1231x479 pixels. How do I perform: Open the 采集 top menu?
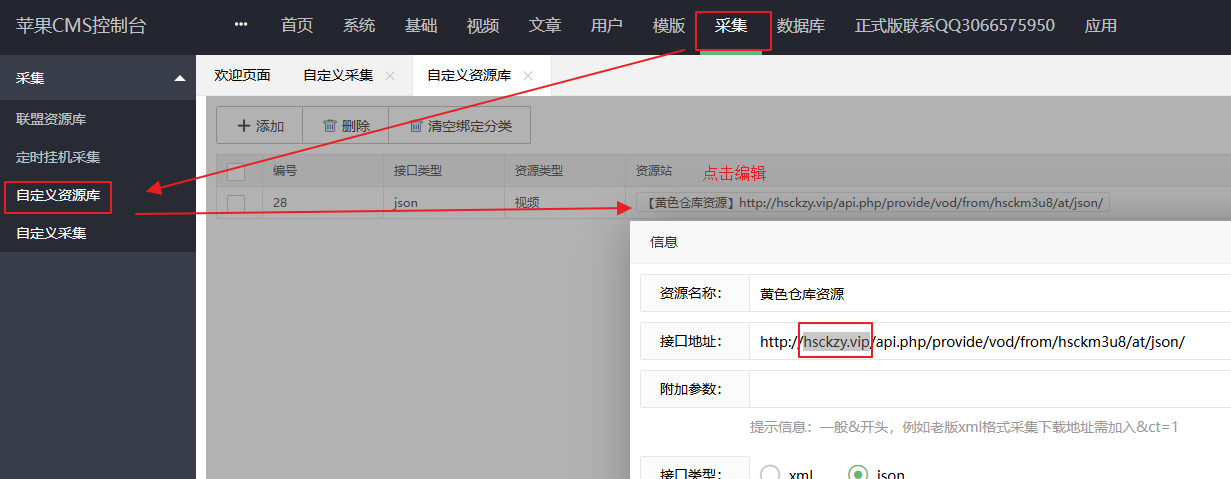point(731,26)
